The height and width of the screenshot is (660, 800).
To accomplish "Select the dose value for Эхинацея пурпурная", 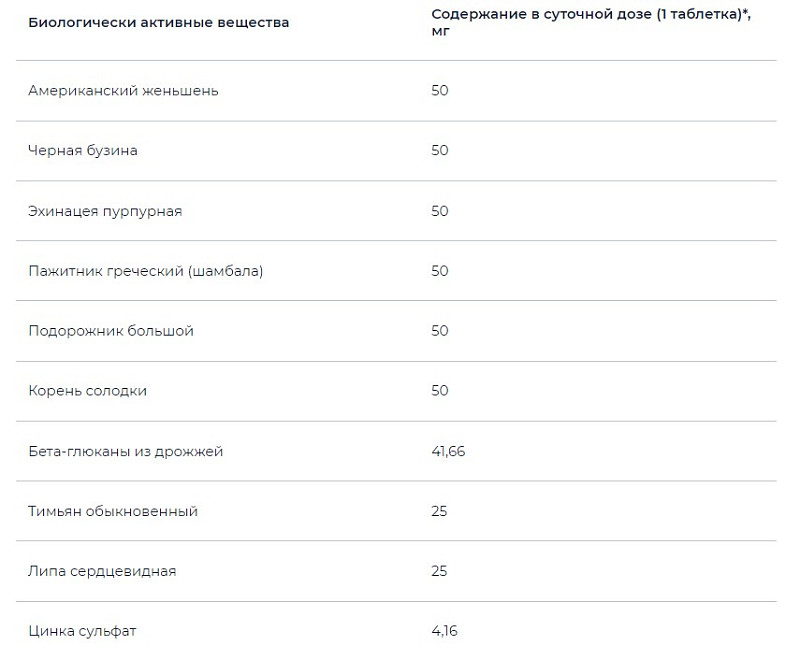I will coord(440,211).
